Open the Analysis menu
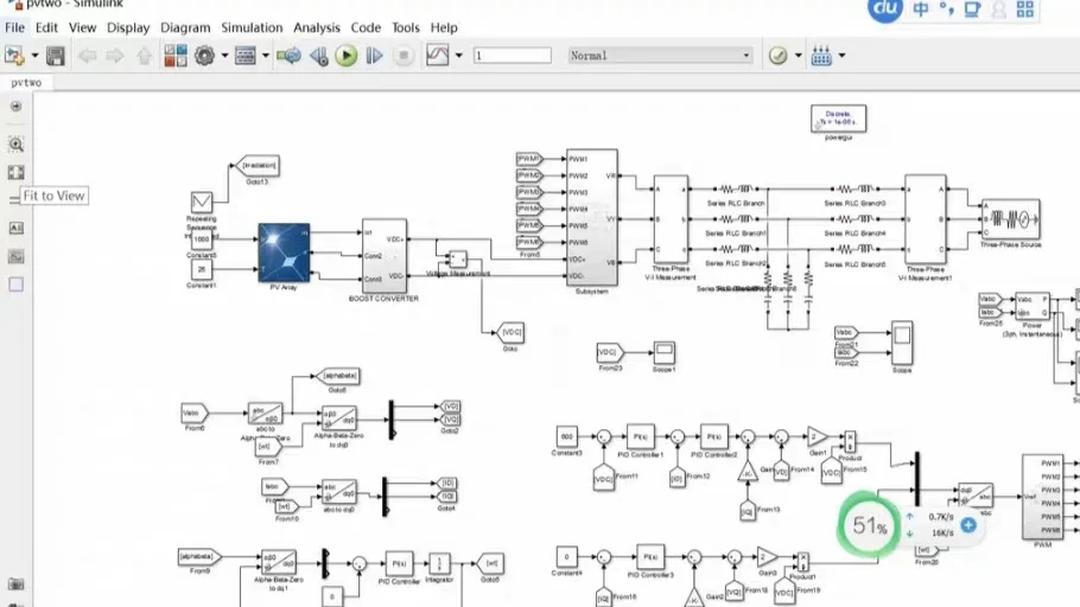Image resolution: width=1080 pixels, height=607 pixels. [x=317, y=28]
